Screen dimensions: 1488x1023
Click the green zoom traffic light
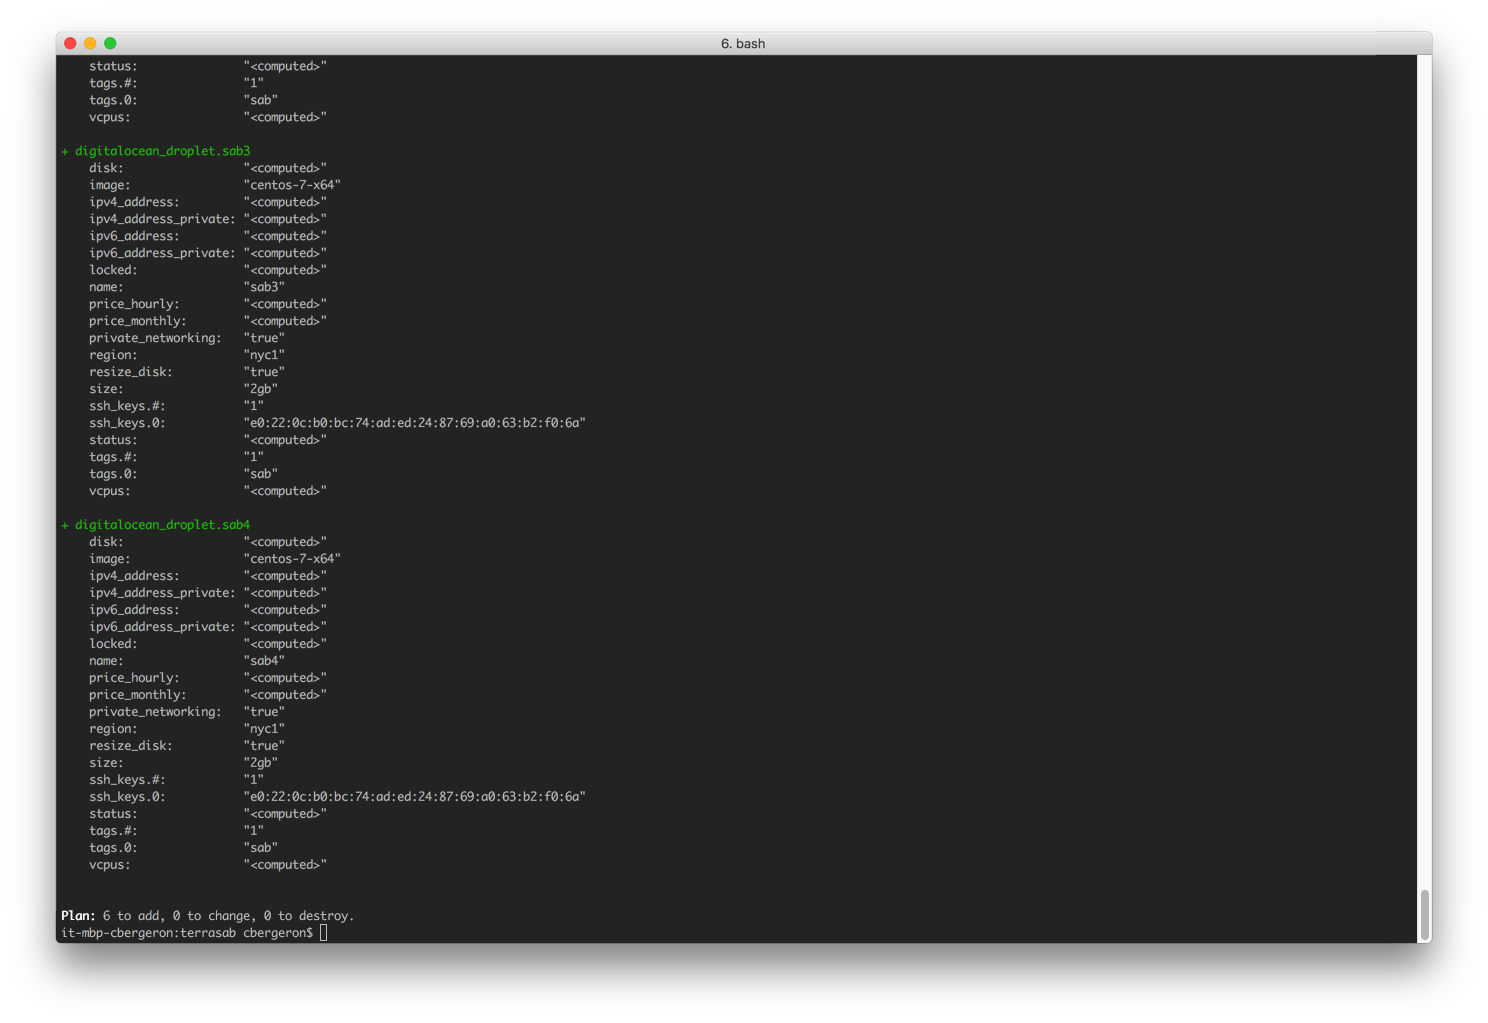click(109, 43)
